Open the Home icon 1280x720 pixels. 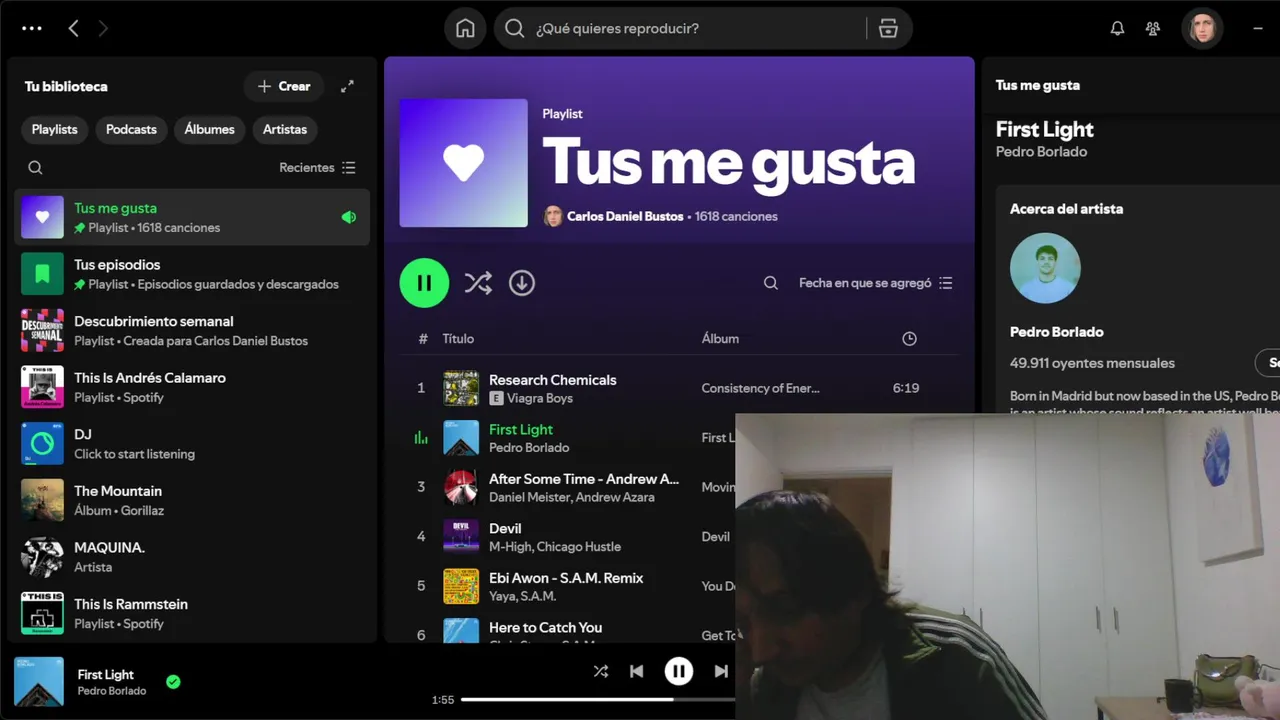click(x=465, y=28)
